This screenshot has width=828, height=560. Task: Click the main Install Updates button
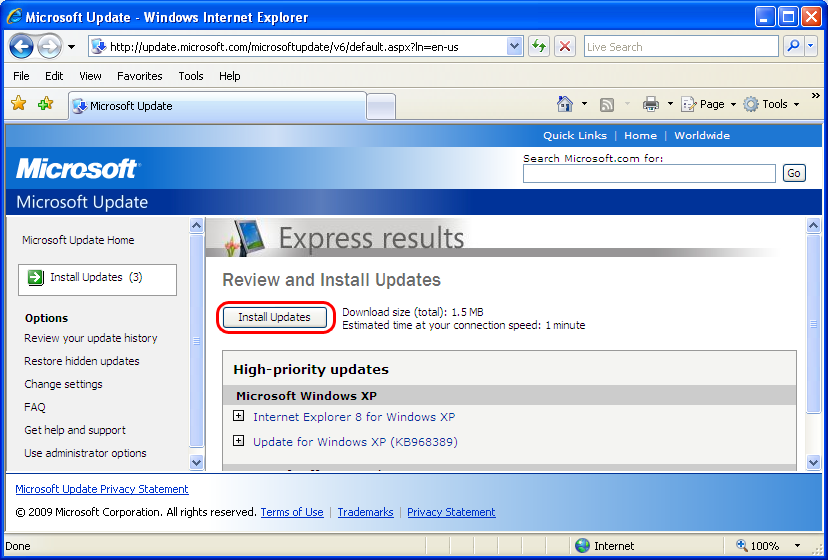[x=275, y=318]
